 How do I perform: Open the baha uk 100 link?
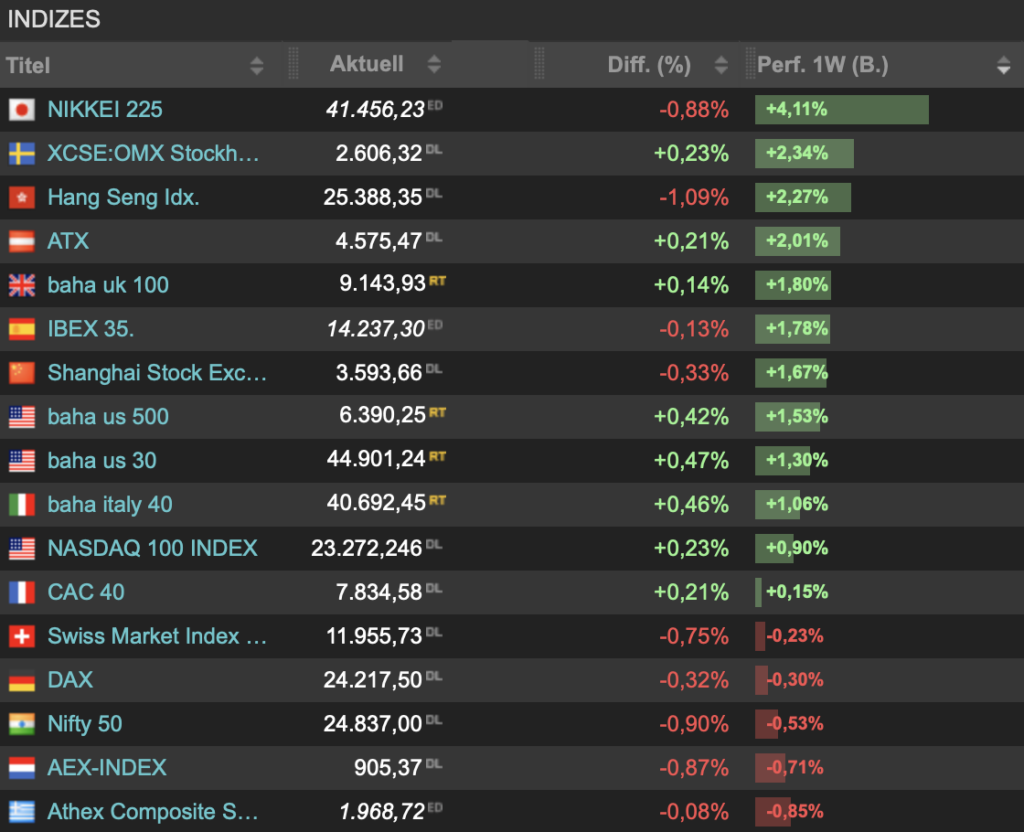pos(108,285)
